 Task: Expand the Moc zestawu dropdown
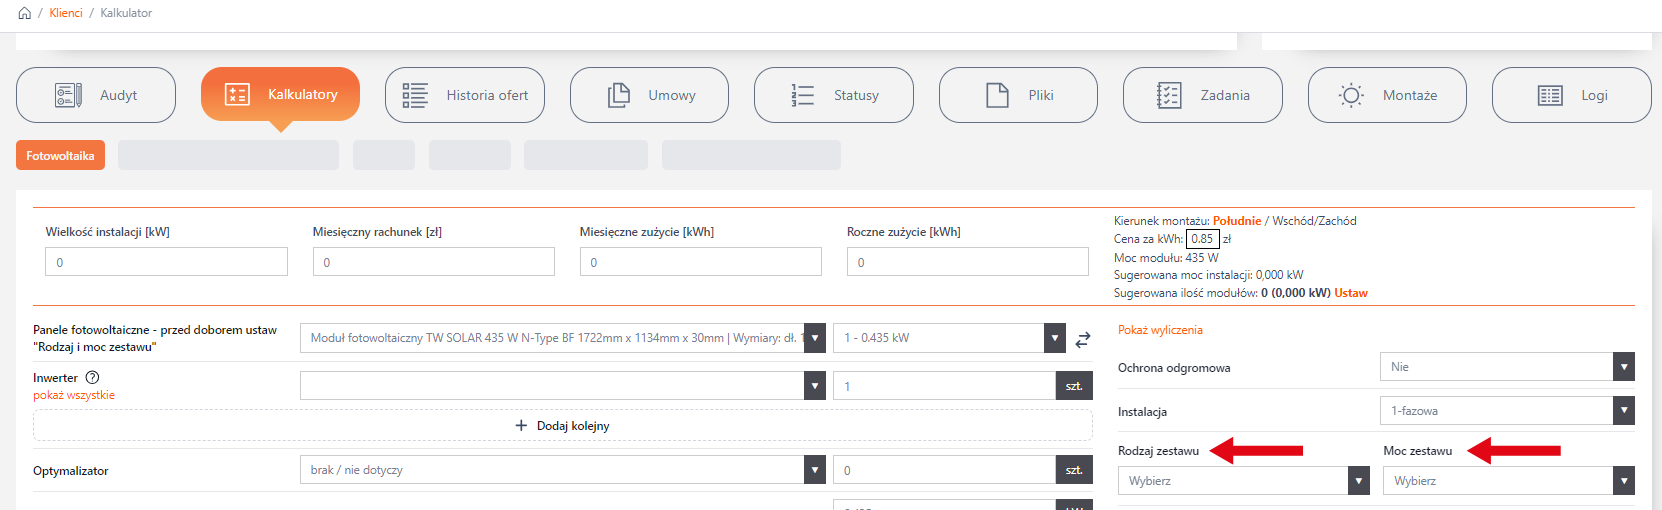click(1508, 481)
